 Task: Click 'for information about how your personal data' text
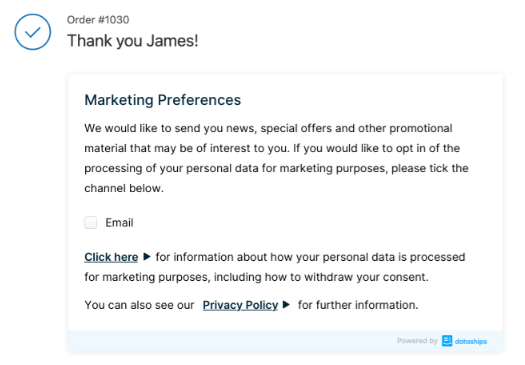276,257
